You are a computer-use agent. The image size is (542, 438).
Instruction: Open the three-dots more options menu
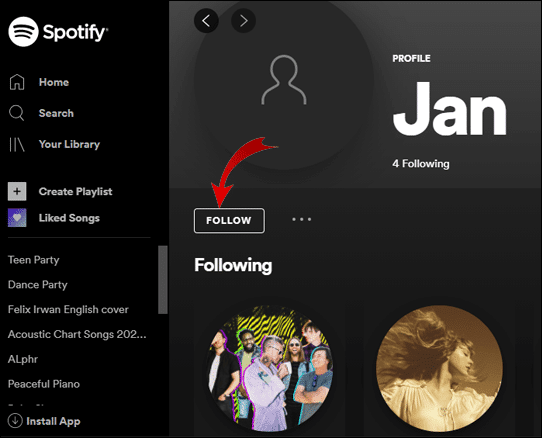pos(301,219)
